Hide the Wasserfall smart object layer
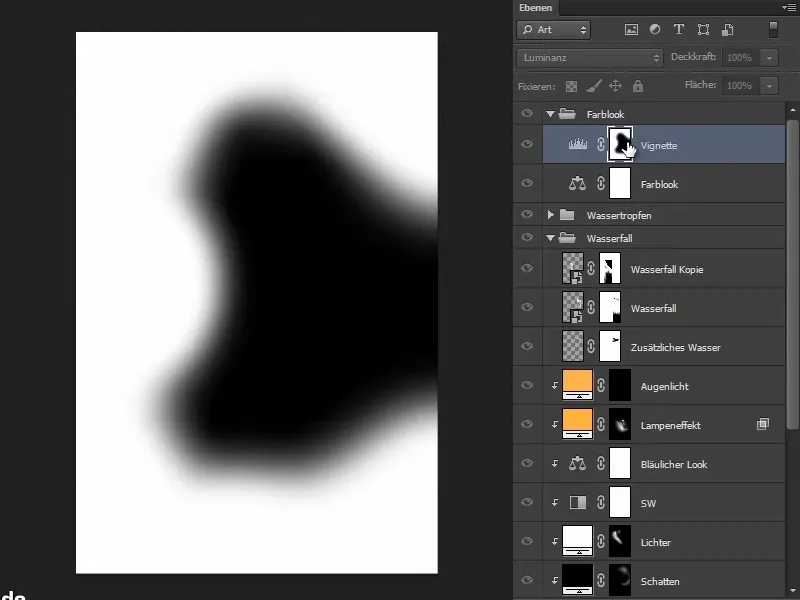 coord(527,307)
